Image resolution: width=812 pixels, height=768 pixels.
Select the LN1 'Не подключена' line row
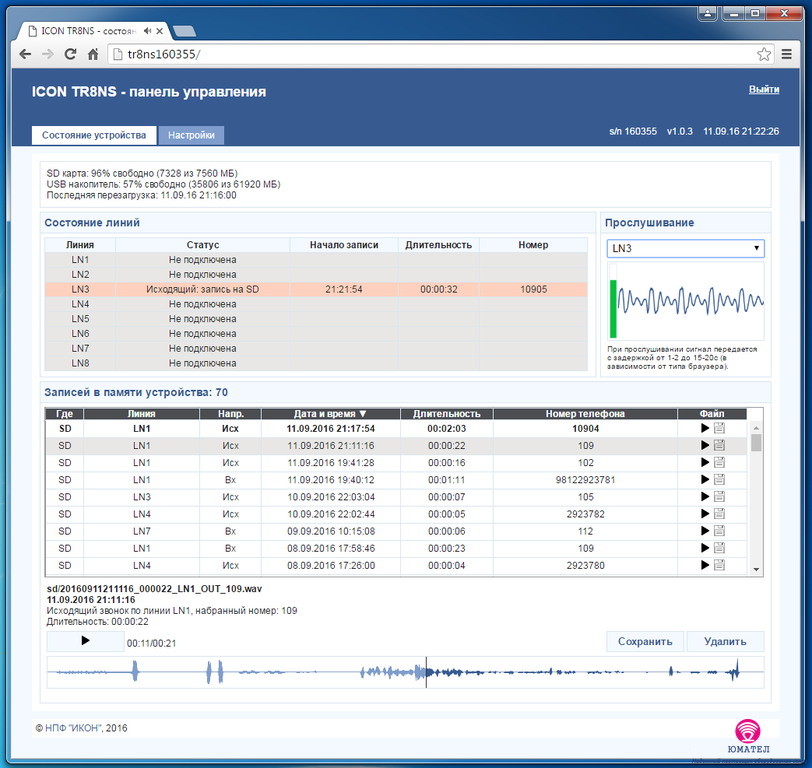click(x=316, y=259)
